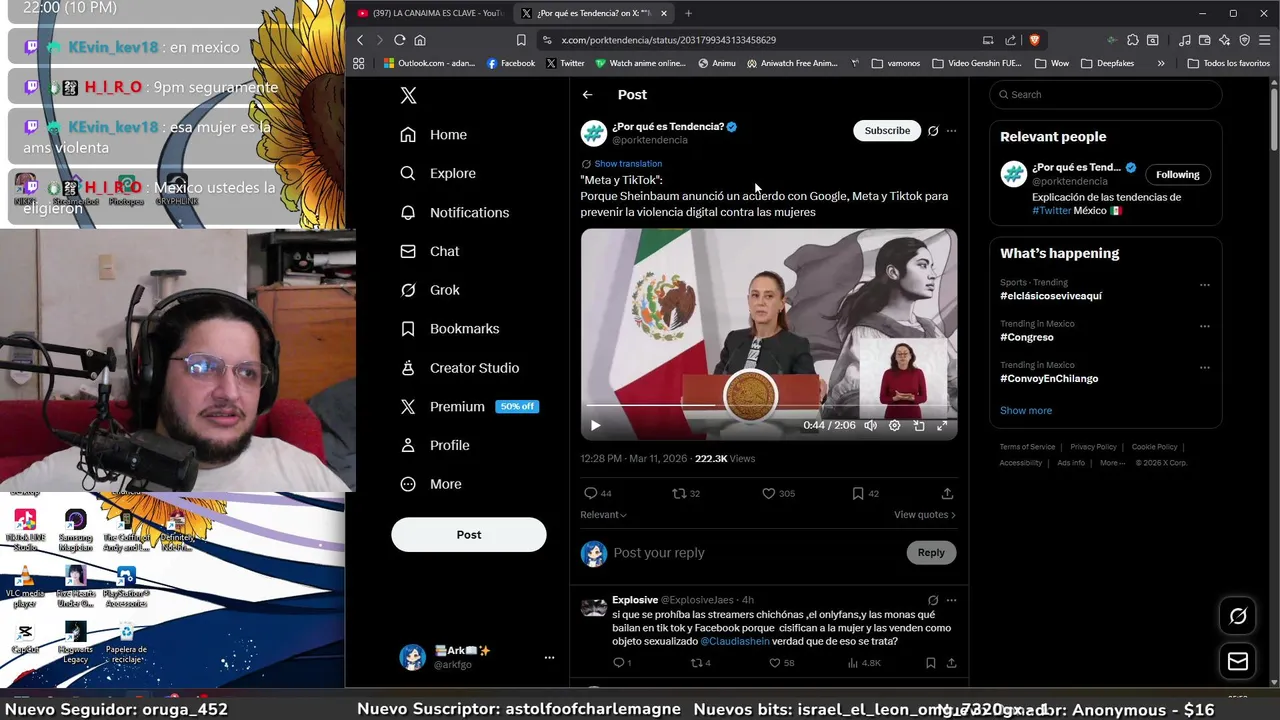The height and width of the screenshot is (720, 1280).
Task: Open Bookmarks in X sidebar
Action: tap(449, 328)
